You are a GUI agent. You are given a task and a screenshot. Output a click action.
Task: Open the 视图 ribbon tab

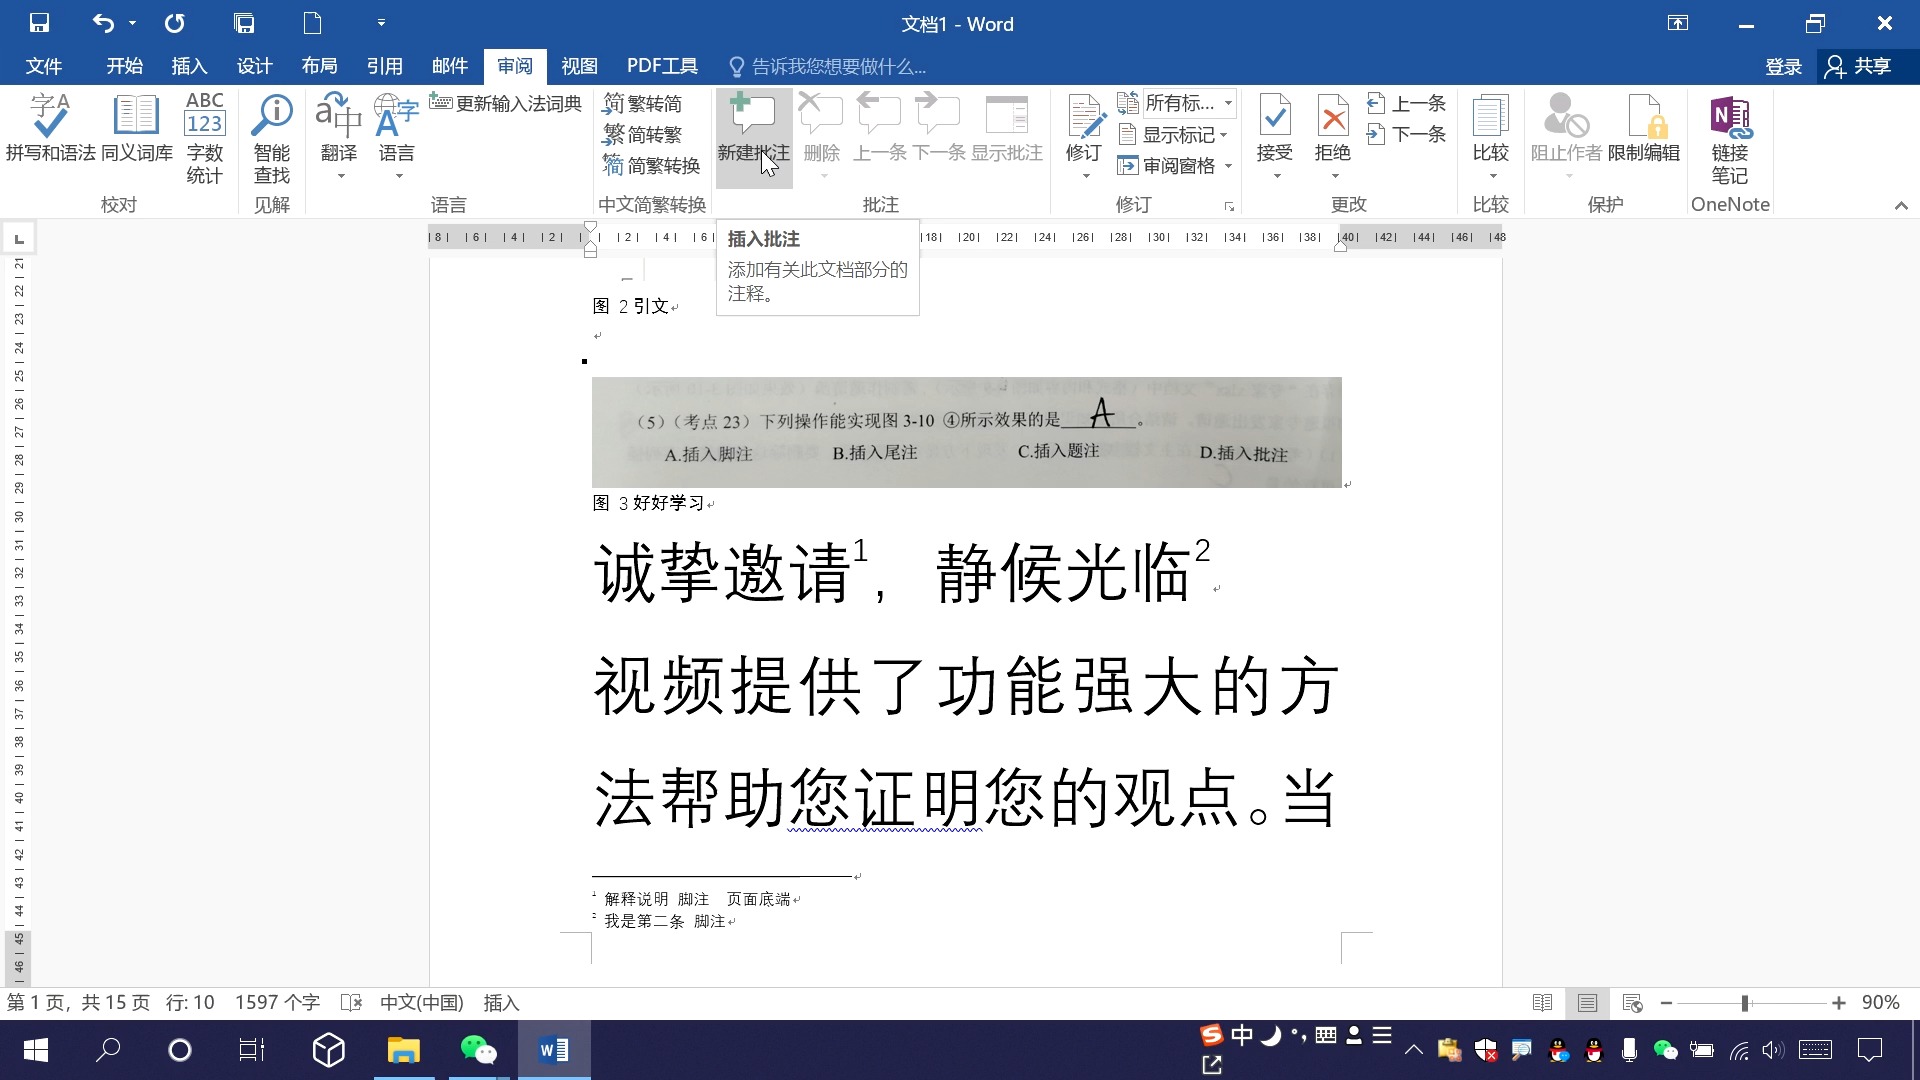579,66
